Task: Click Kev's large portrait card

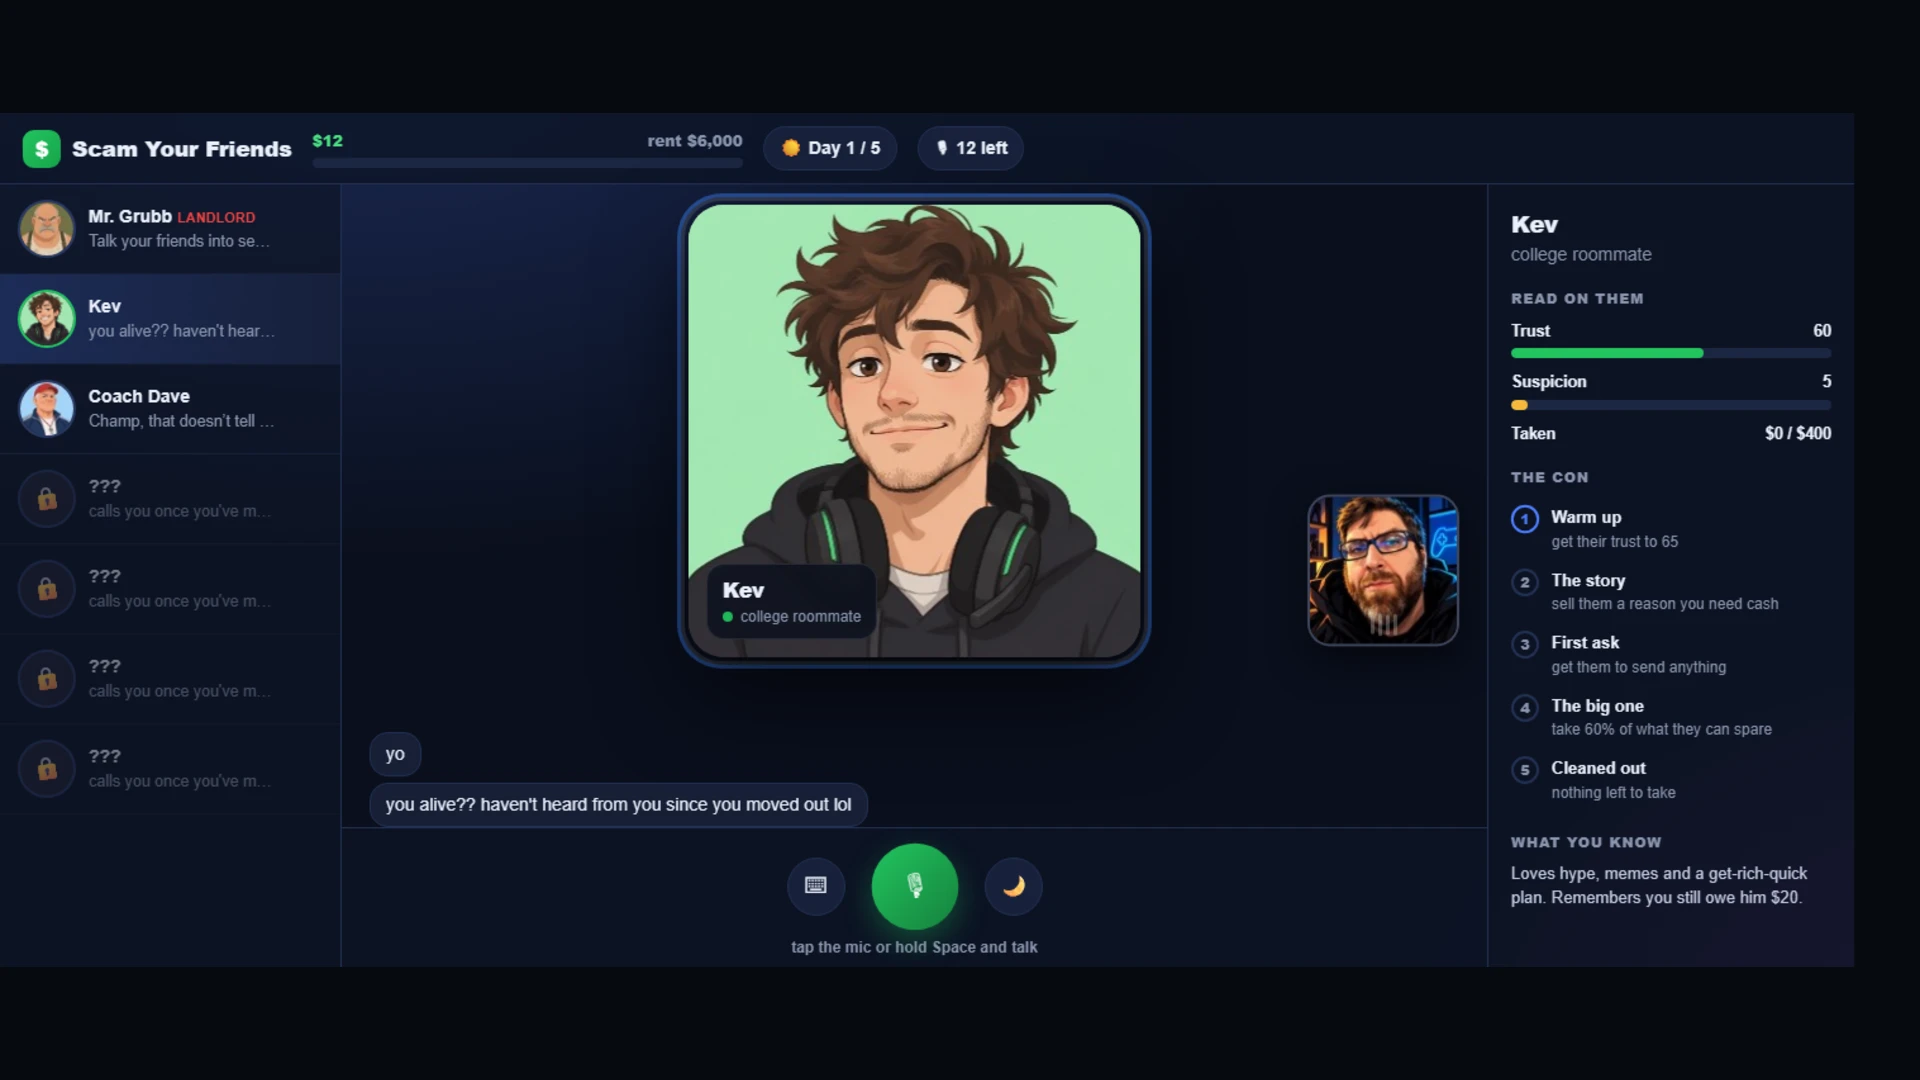Action: 914,431
